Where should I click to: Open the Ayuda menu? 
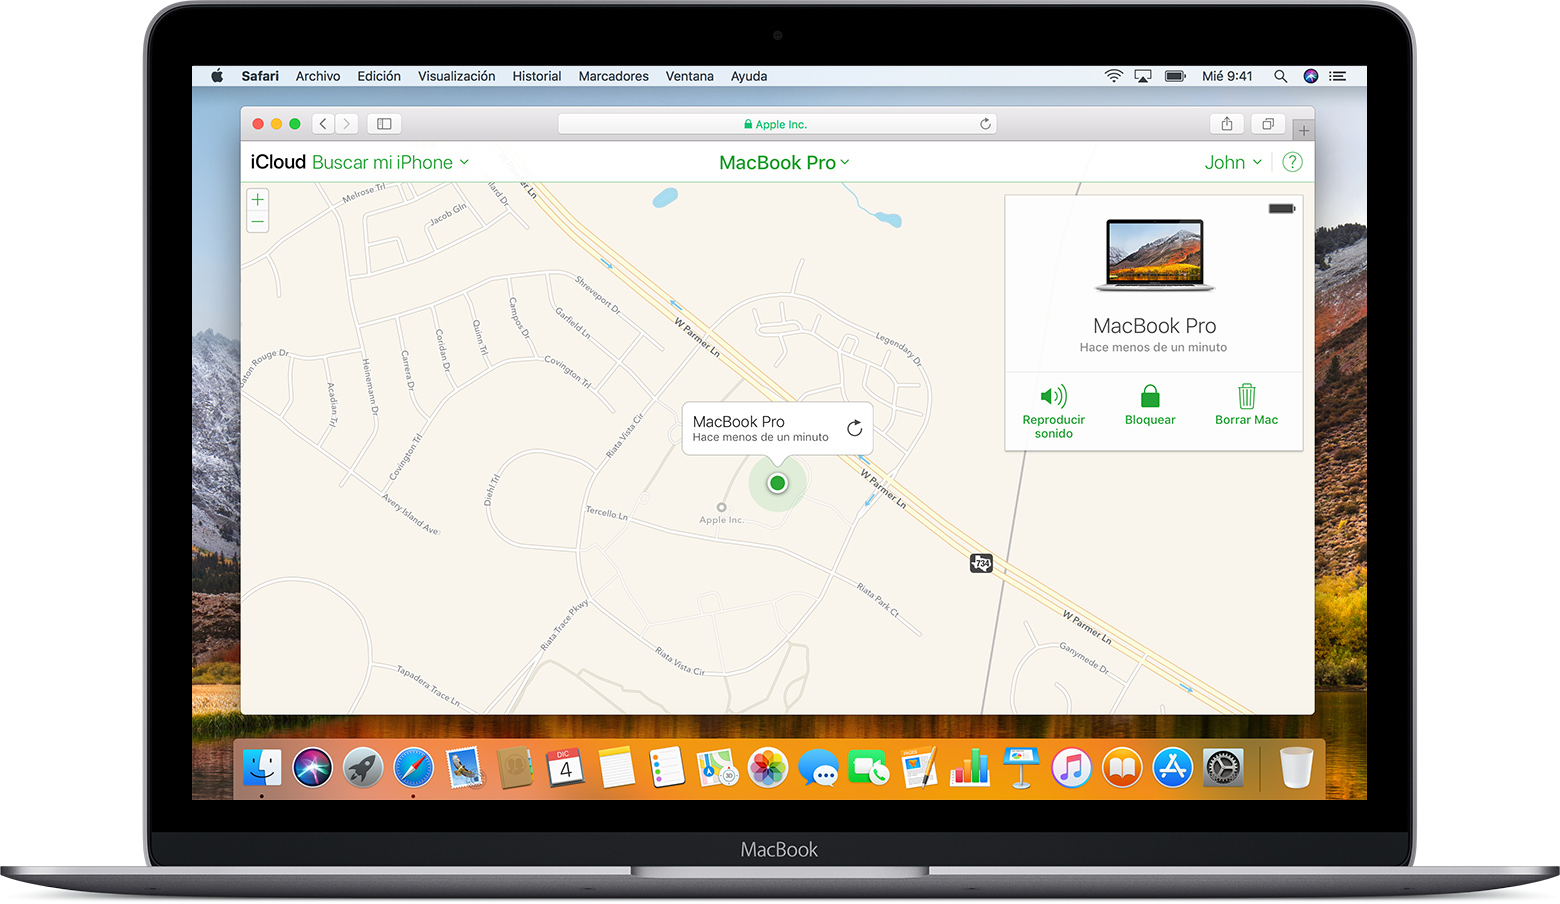(749, 76)
